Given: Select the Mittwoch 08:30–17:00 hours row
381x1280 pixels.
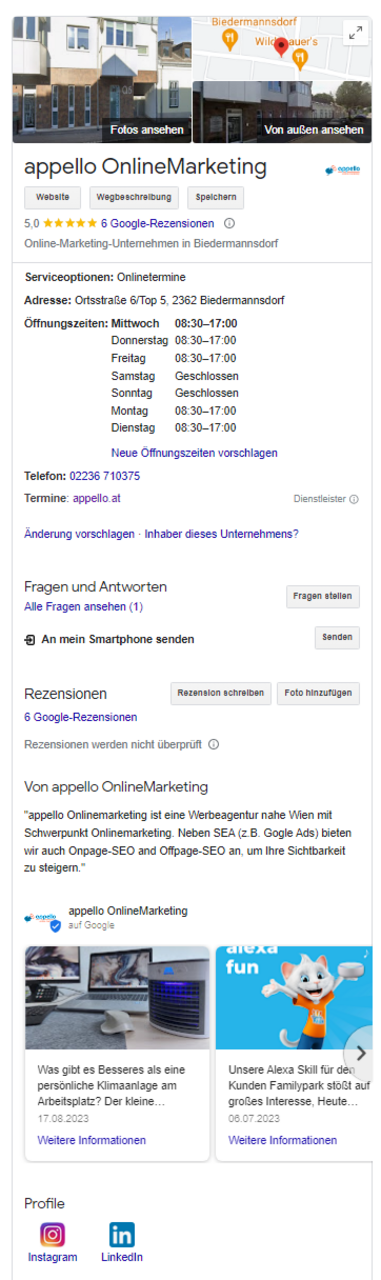Looking at the screenshot, I should click(x=174, y=323).
